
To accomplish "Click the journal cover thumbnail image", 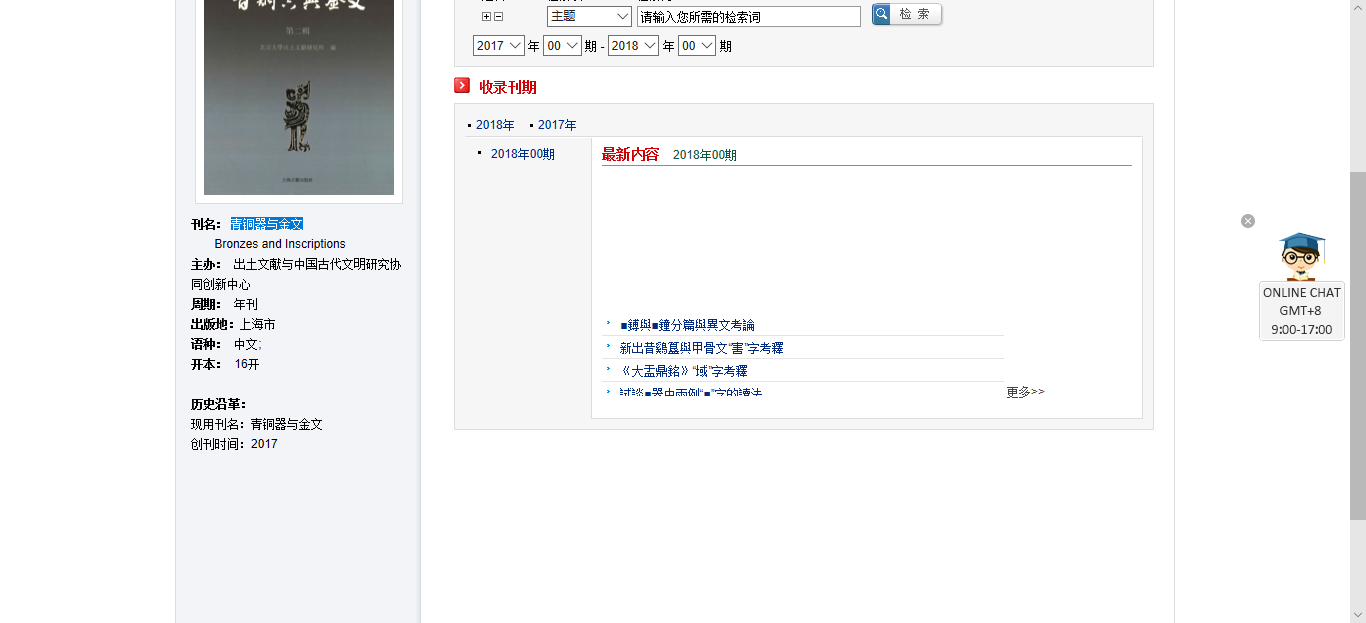I will pos(299,97).
